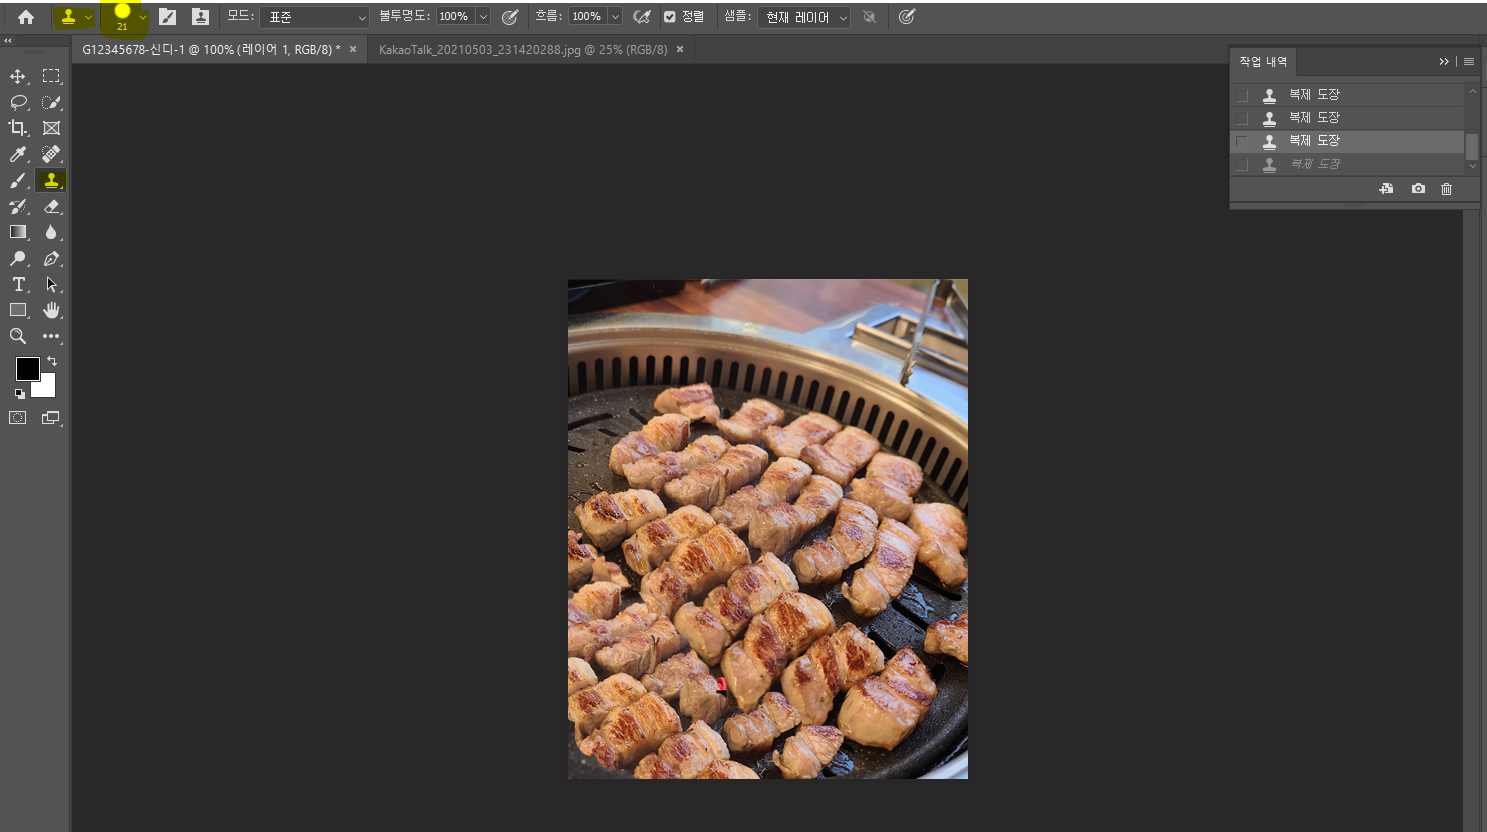Select the Hand tool

tap(51, 310)
